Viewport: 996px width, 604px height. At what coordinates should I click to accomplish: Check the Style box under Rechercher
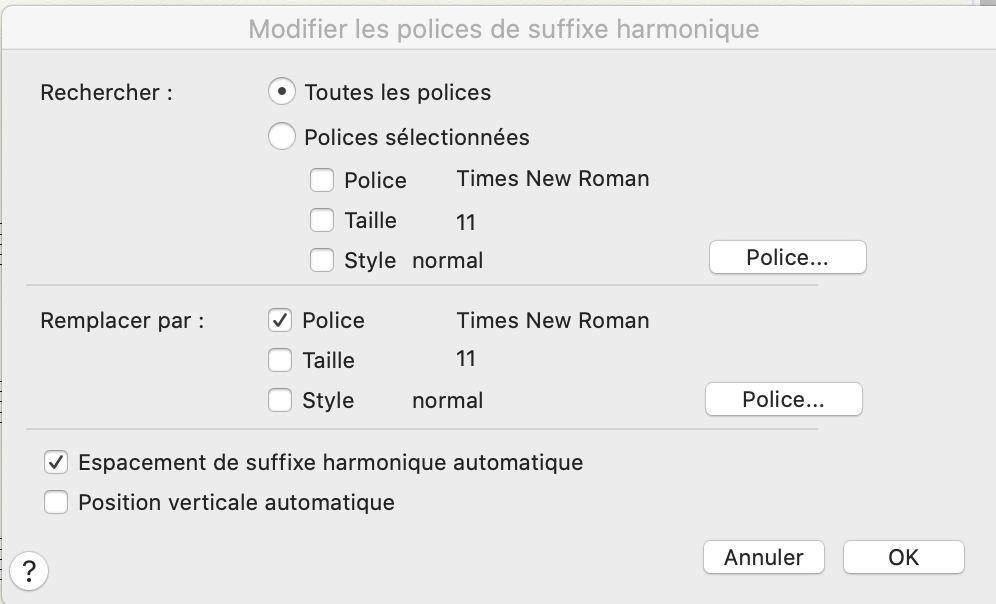click(x=322, y=260)
